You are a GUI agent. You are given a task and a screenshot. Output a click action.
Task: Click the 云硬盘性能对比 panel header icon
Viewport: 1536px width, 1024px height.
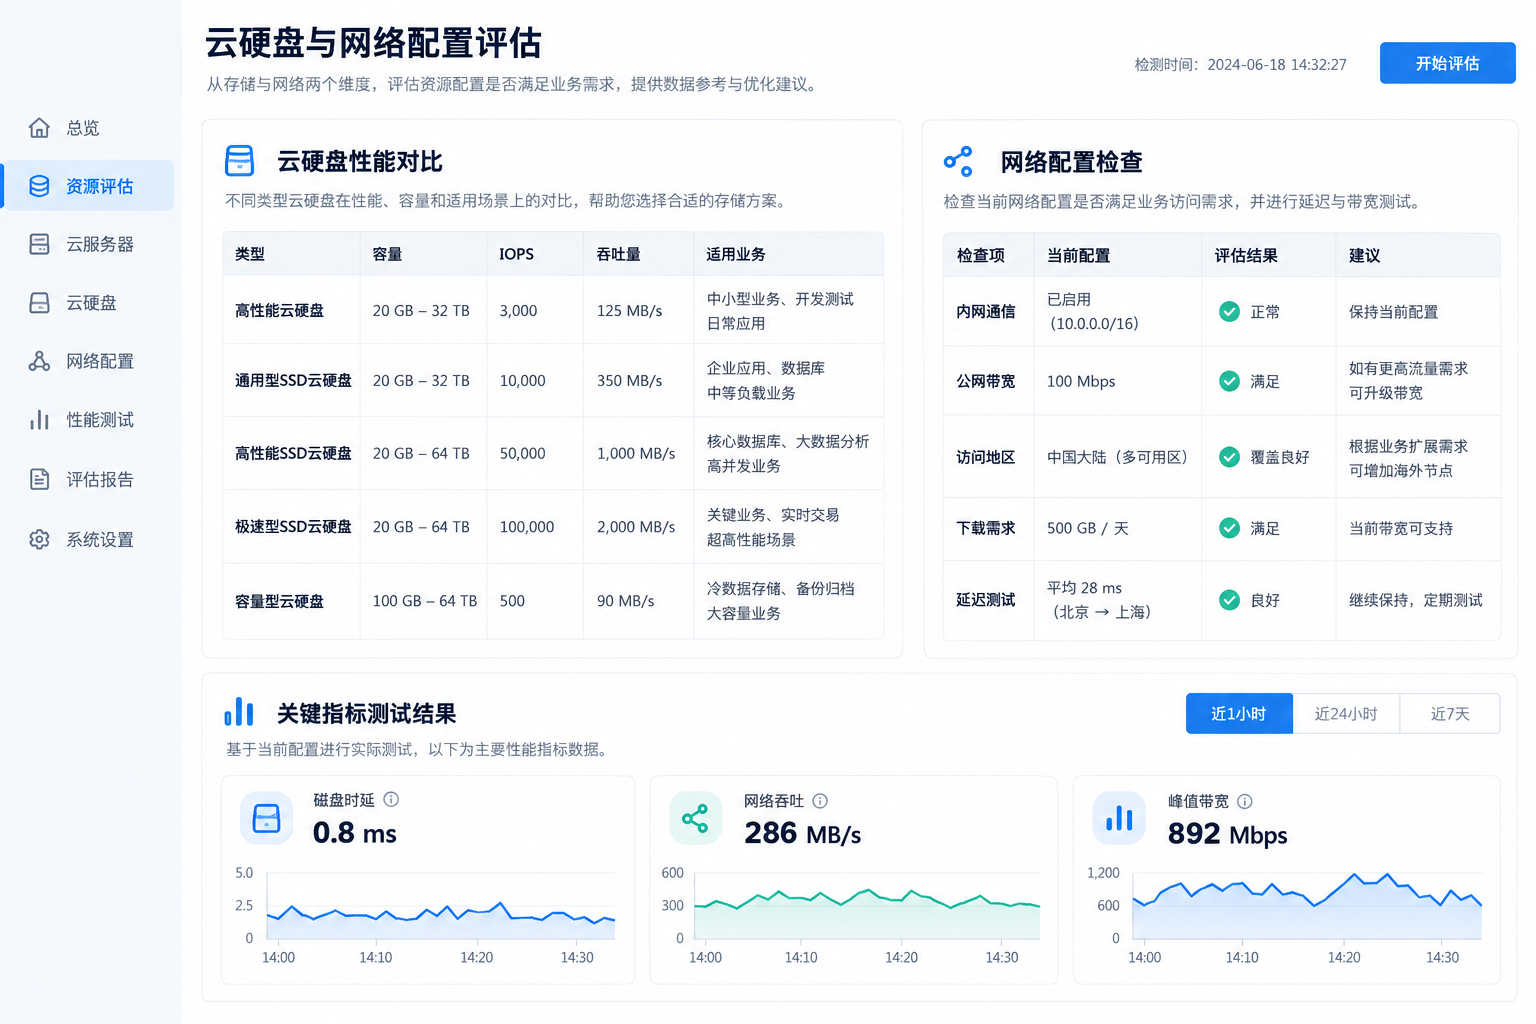pyautogui.click(x=240, y=161)
